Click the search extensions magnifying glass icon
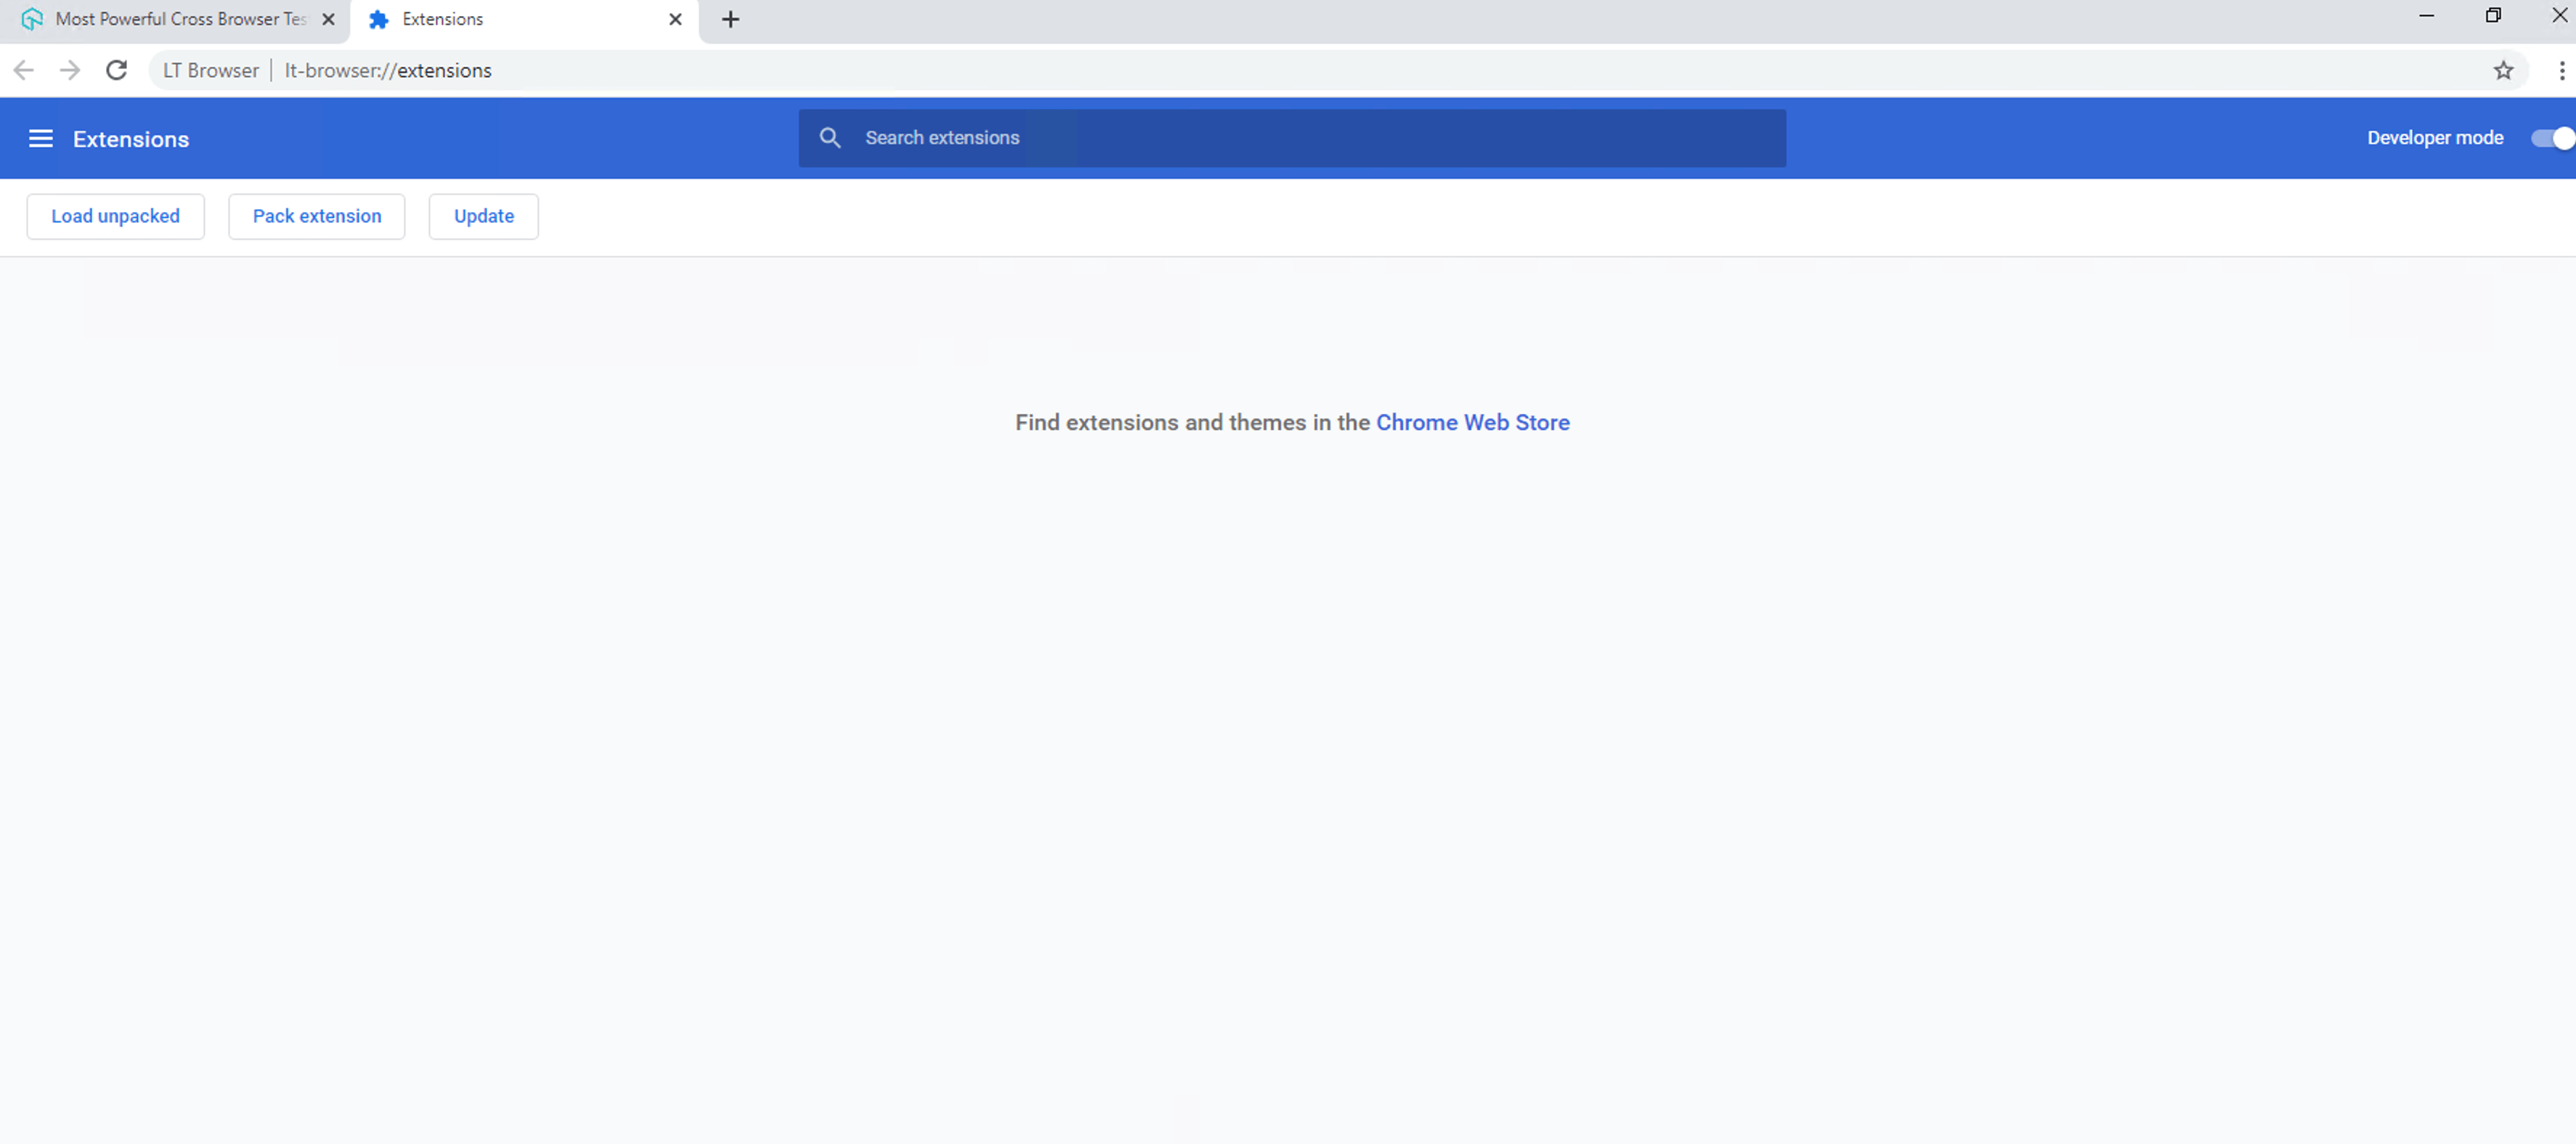This screenshot has height=1144, width=2576. coord(832,138)
